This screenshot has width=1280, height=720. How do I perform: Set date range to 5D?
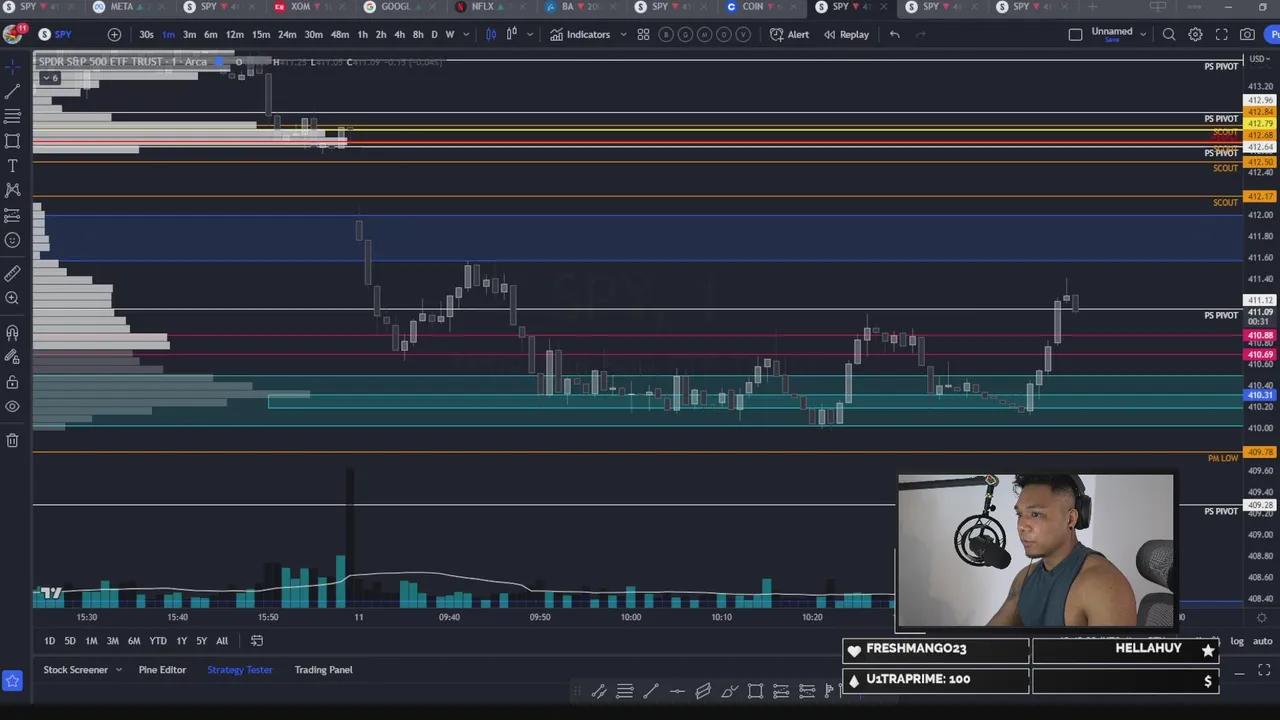70,641
